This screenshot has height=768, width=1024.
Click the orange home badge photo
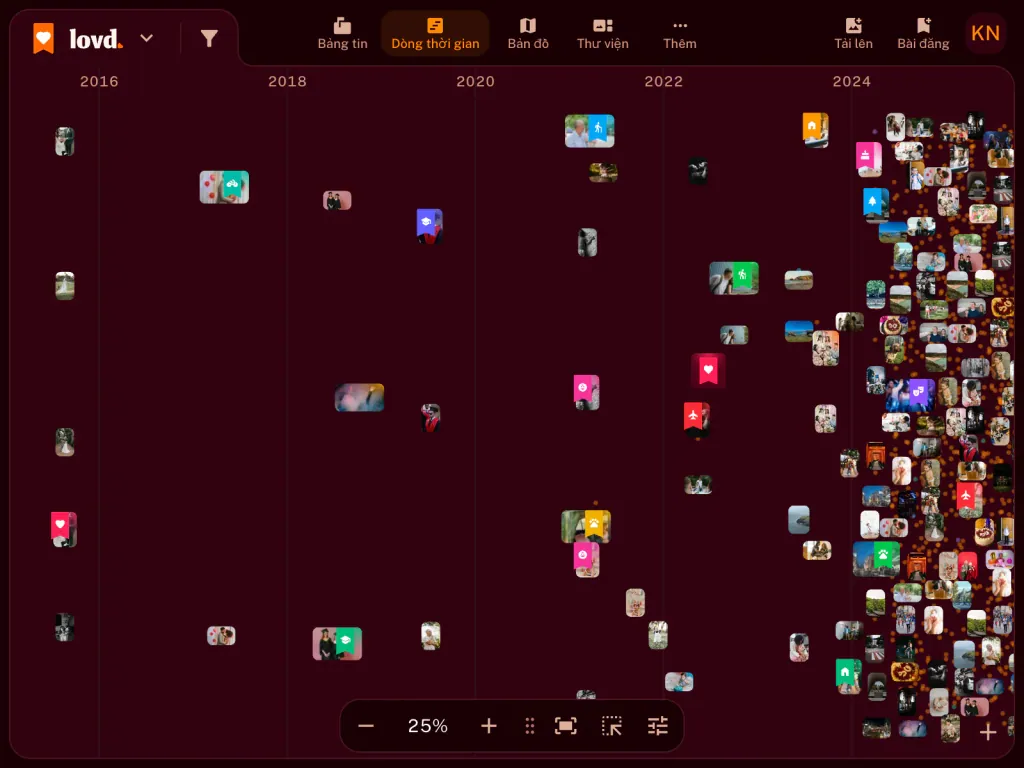(x=816, y=130)
